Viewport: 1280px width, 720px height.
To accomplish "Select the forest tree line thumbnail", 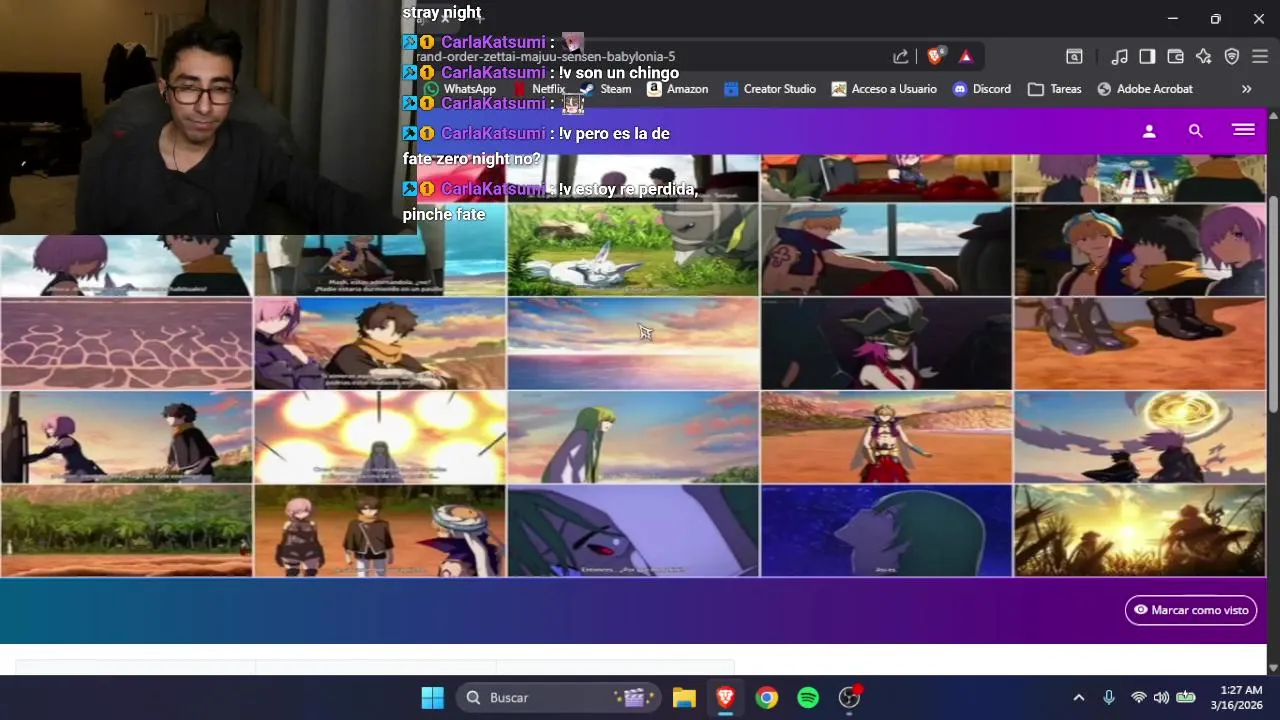I will (126, 531).
